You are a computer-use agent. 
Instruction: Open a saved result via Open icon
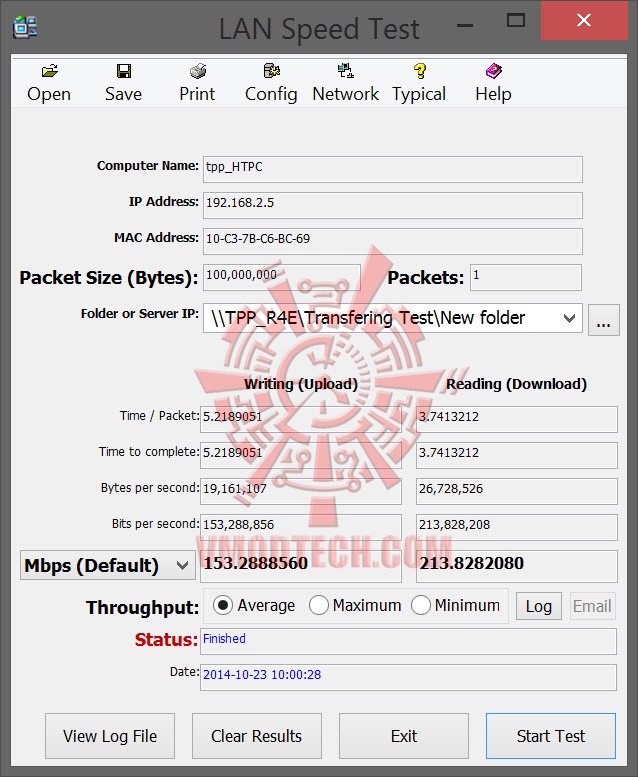point(49,71)
